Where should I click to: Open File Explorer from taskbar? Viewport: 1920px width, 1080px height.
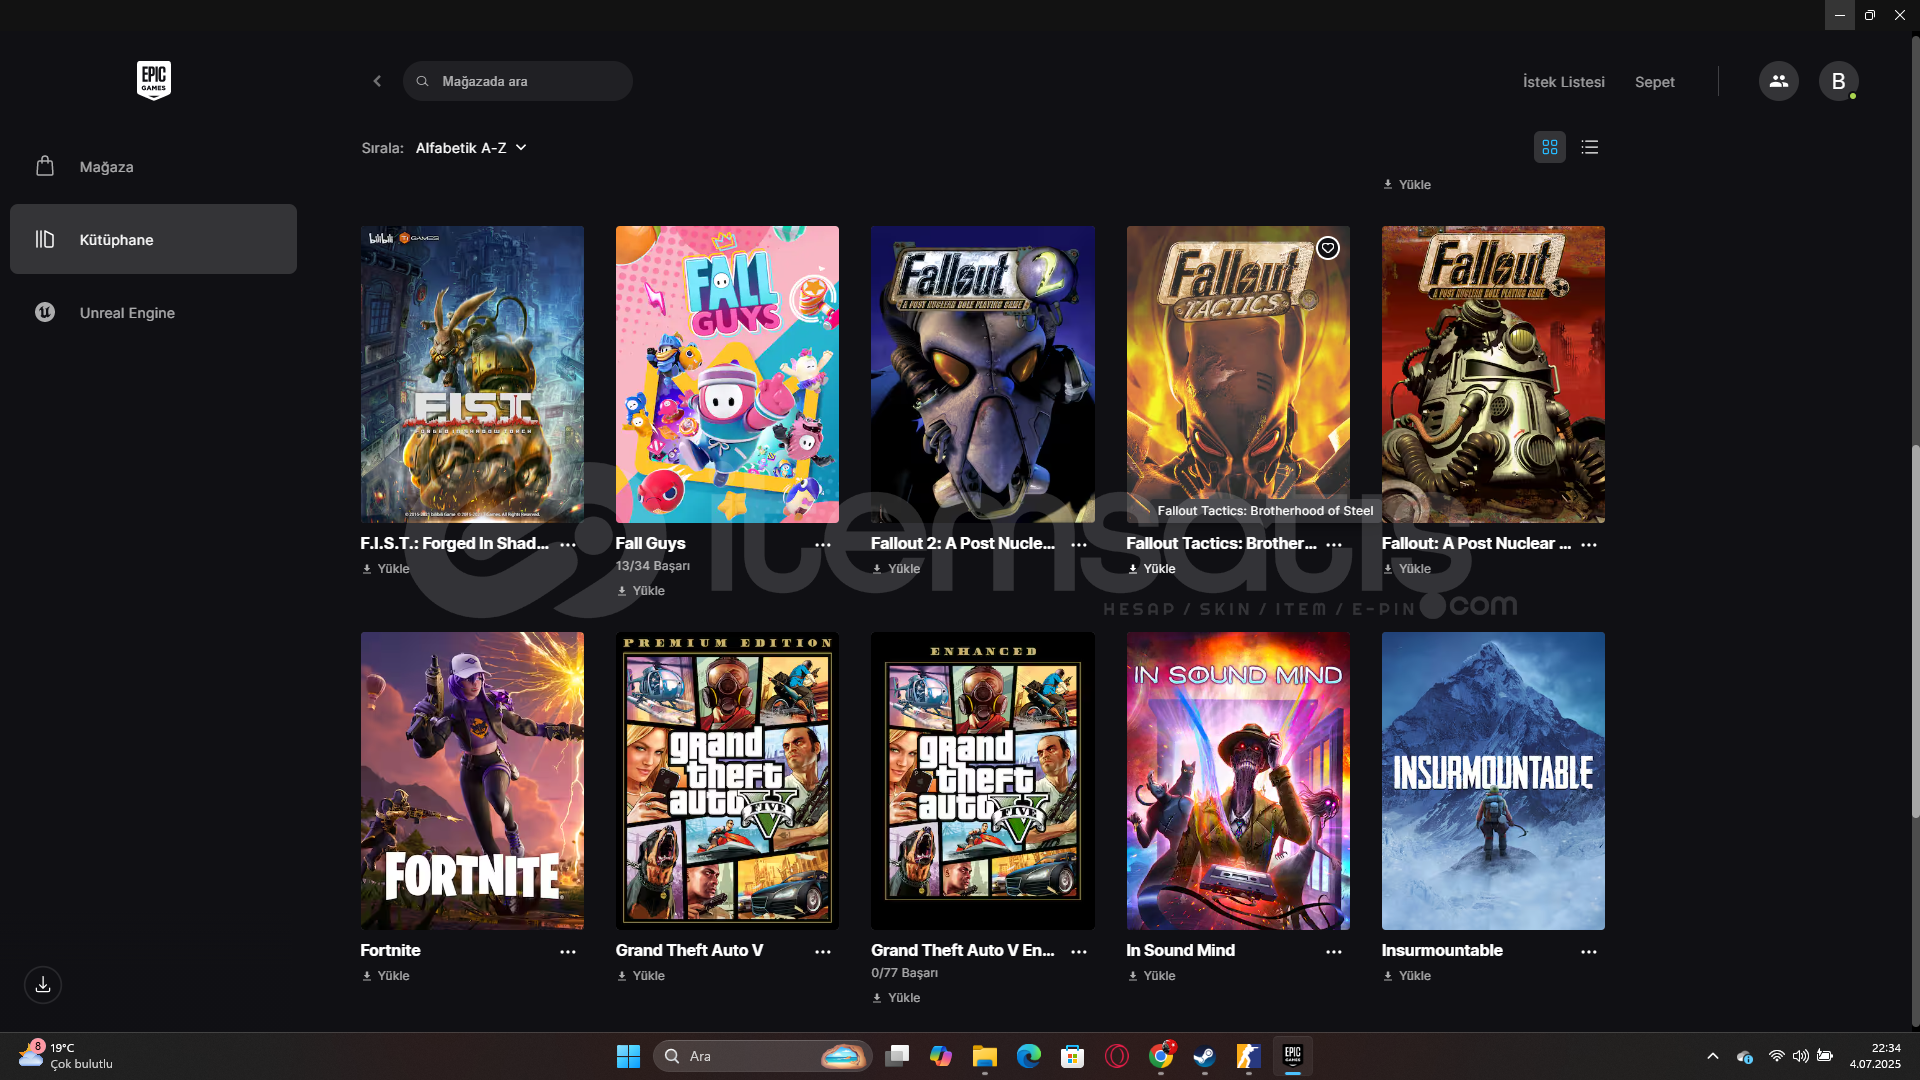tap(985, 1056)
